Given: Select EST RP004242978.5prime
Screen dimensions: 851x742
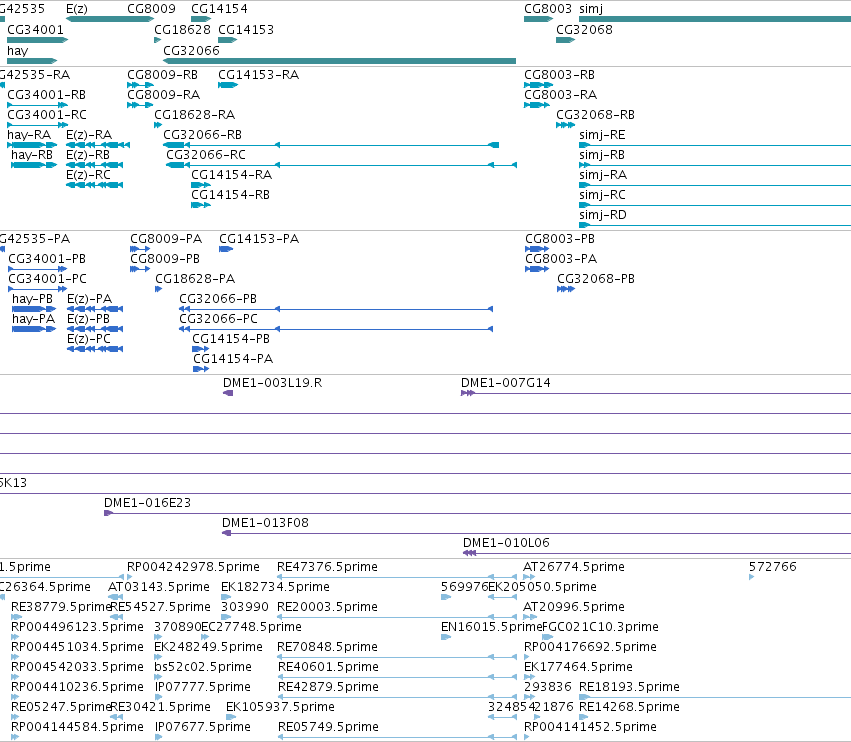Looking at the screenshot, I should tap(193, 567).
